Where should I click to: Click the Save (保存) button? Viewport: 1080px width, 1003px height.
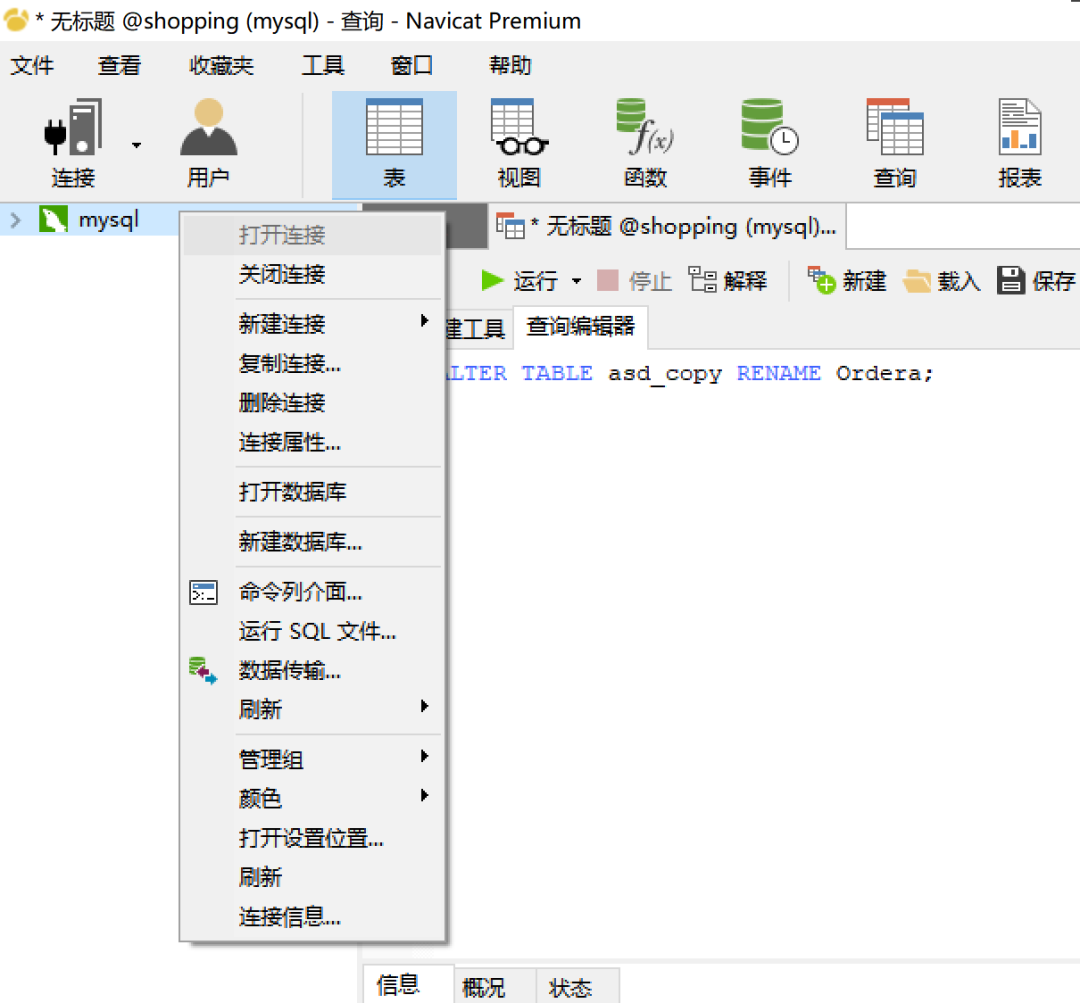point(1036,281)
